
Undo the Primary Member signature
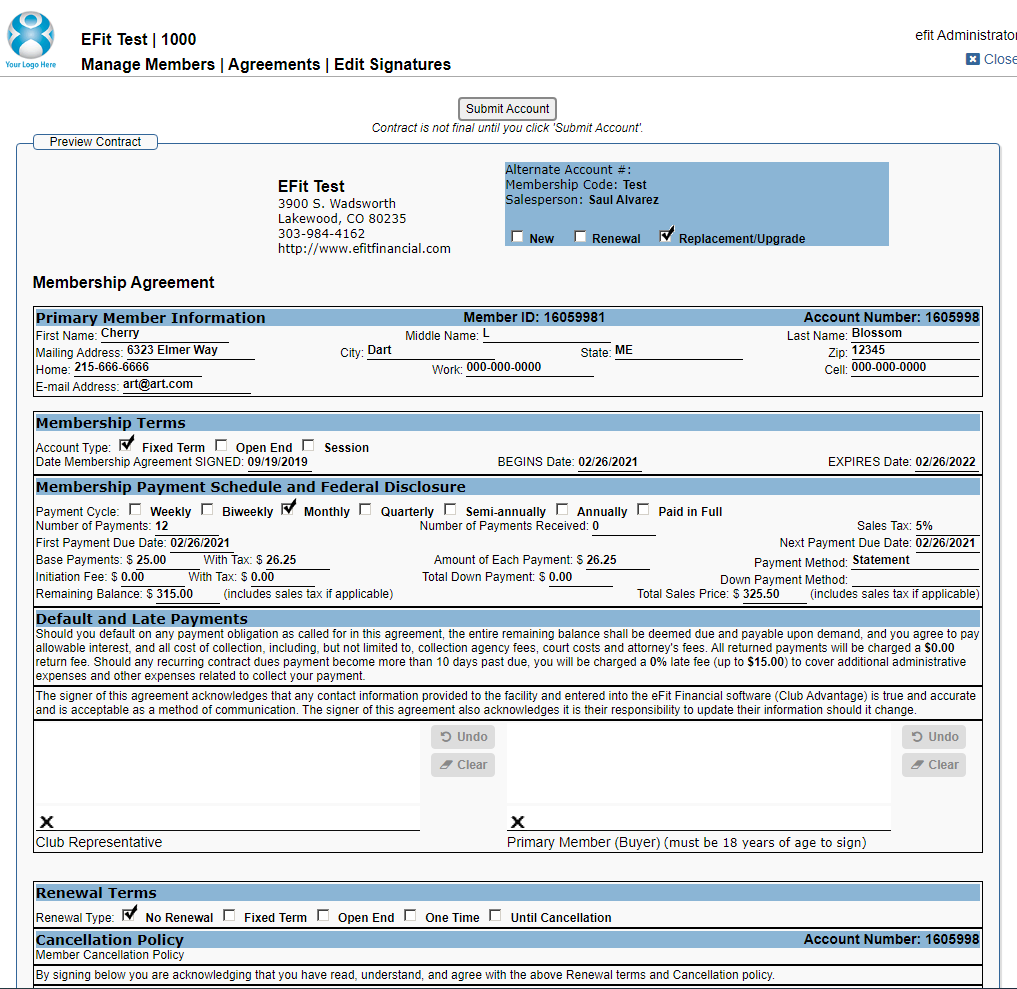click(934, 737)
